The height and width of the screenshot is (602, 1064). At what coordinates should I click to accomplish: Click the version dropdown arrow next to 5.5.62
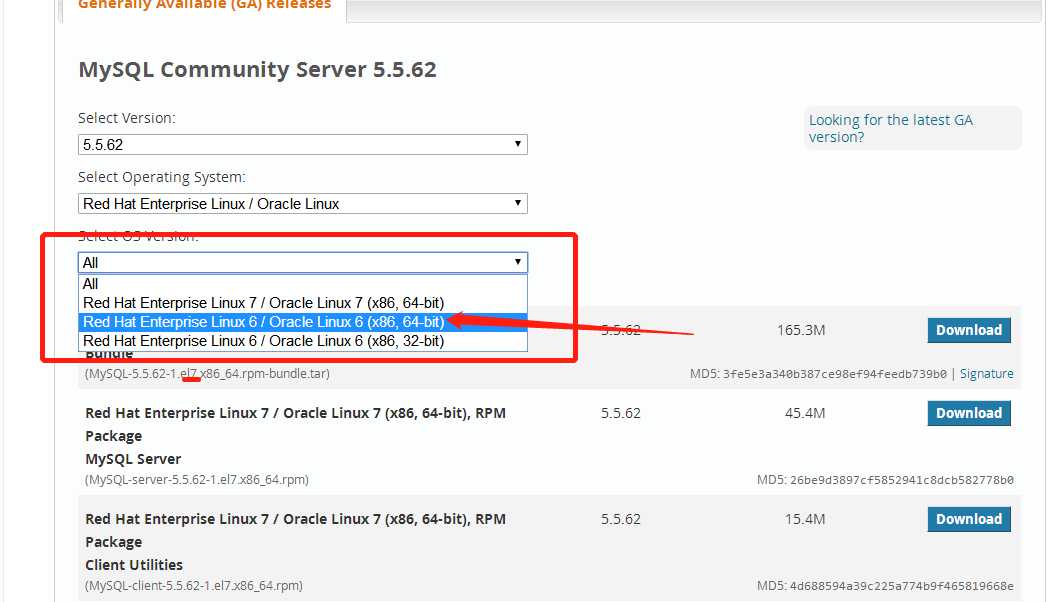click(x=518, y=145)
